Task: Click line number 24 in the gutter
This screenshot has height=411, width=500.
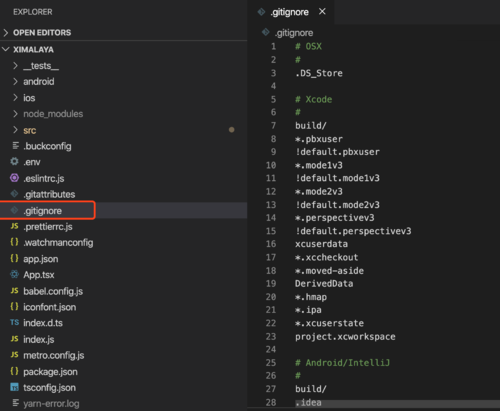Action: point(271,349)
